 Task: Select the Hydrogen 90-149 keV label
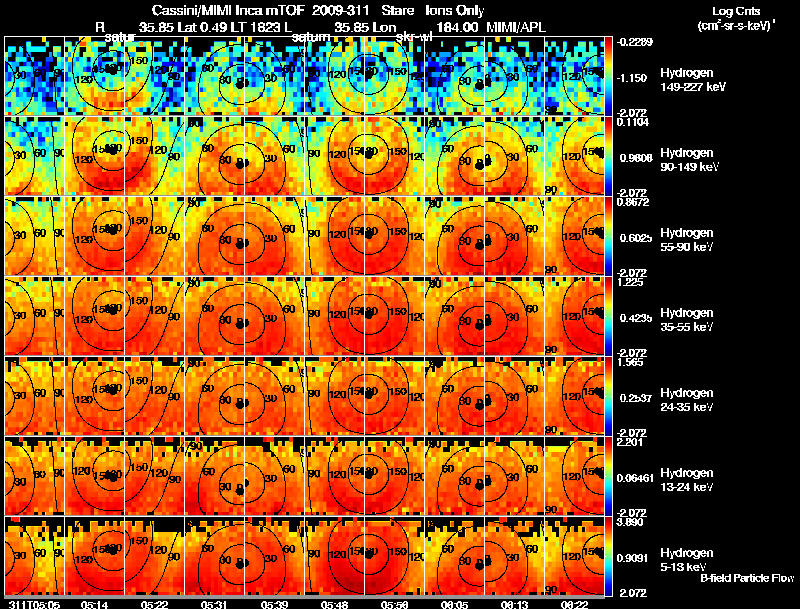coord(689,160)
